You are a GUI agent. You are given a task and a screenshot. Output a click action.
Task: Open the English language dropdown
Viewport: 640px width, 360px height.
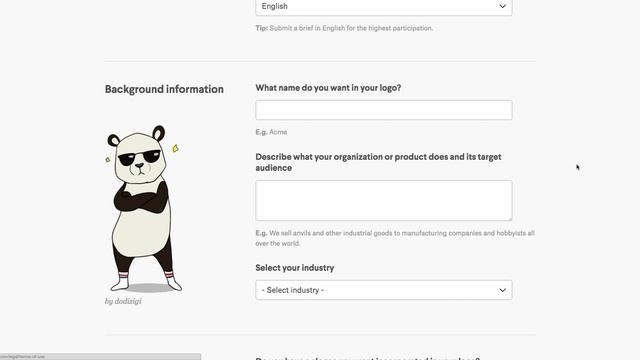click(384, 7)
